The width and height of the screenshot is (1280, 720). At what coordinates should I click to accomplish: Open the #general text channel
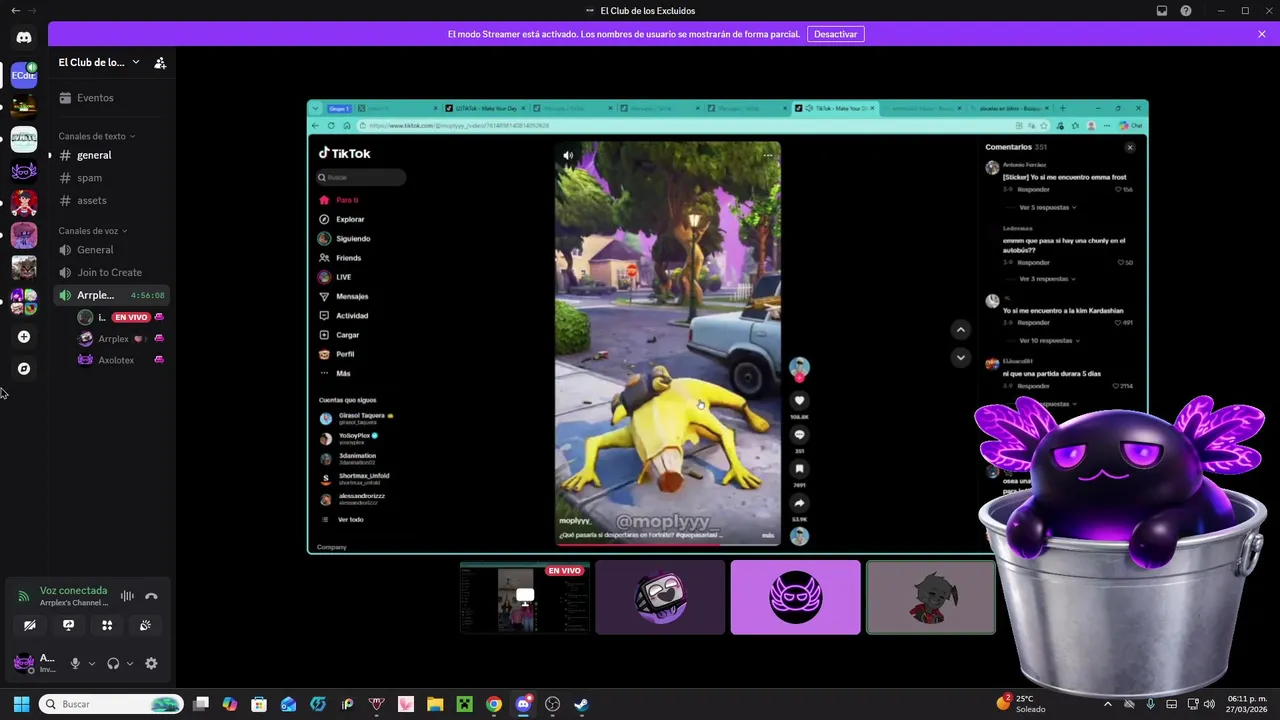coord(112,155)
